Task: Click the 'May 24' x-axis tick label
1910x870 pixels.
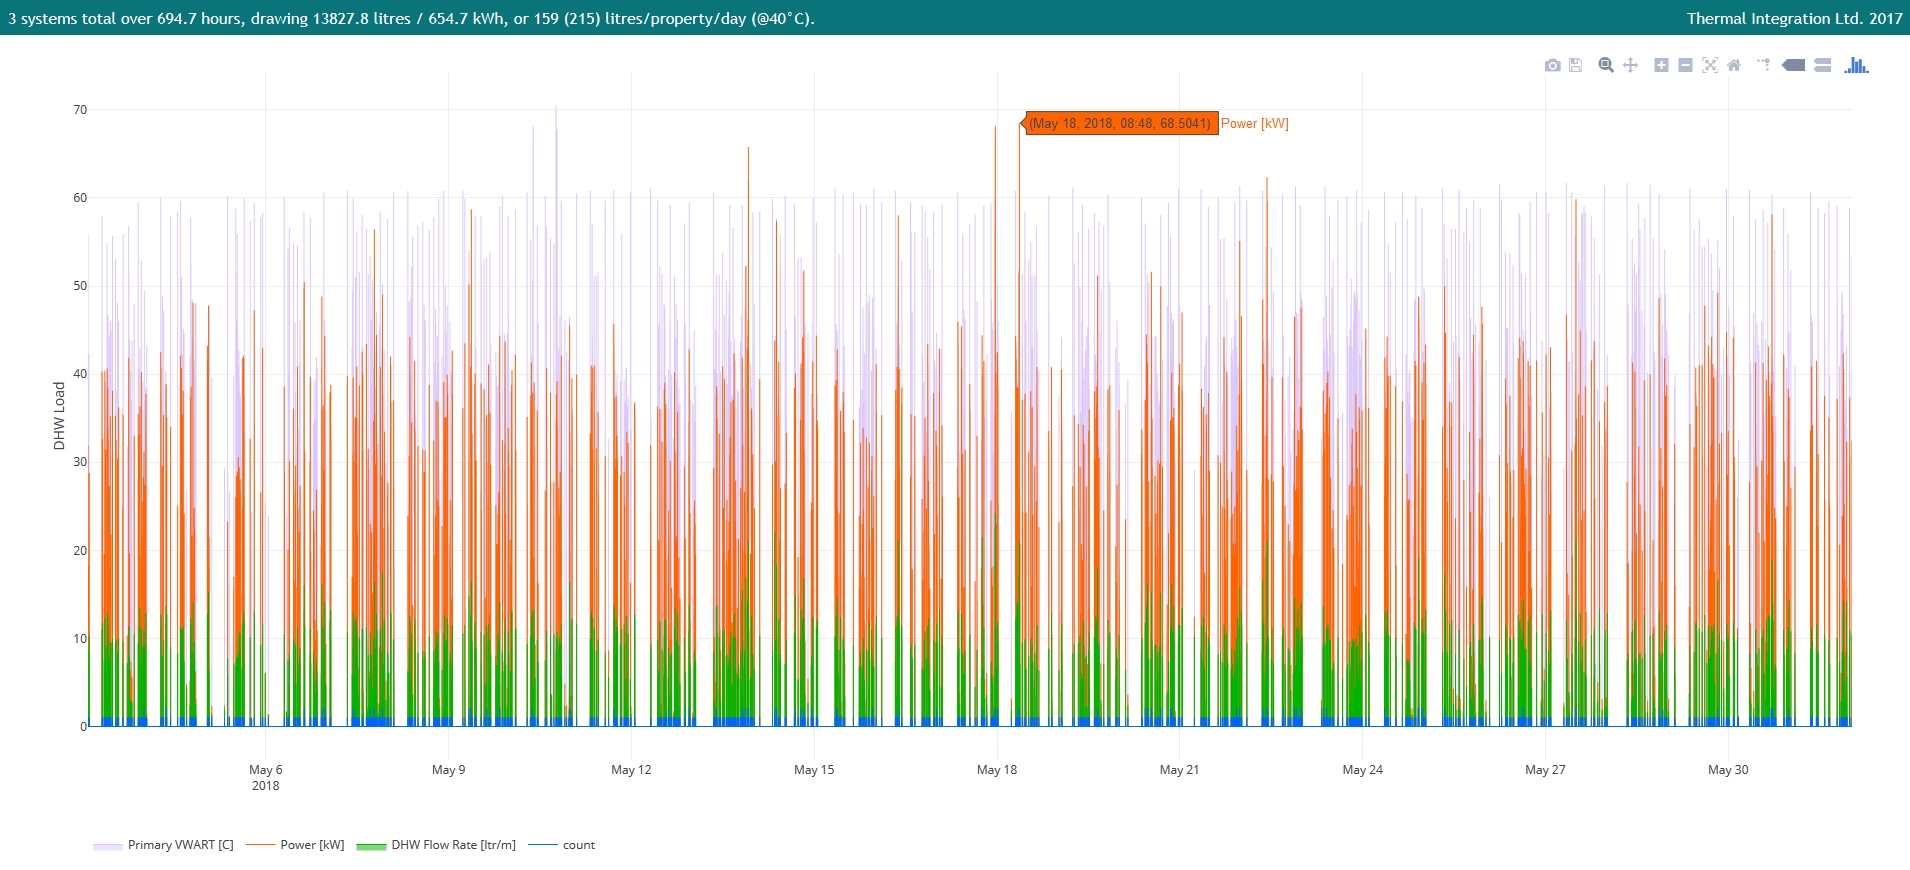Action: pos(1362,770)
